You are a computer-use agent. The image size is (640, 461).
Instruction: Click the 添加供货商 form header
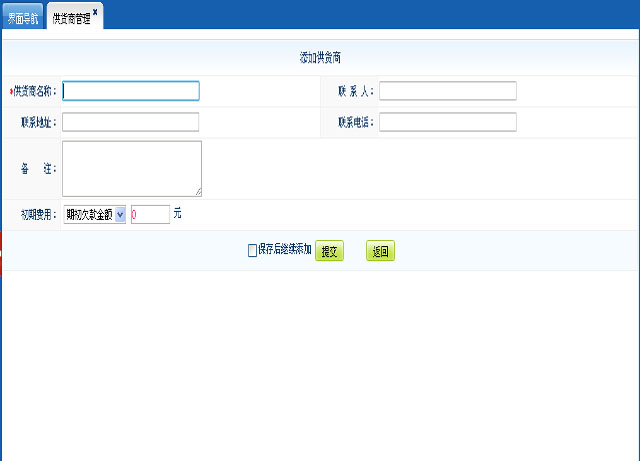(321, 58)
